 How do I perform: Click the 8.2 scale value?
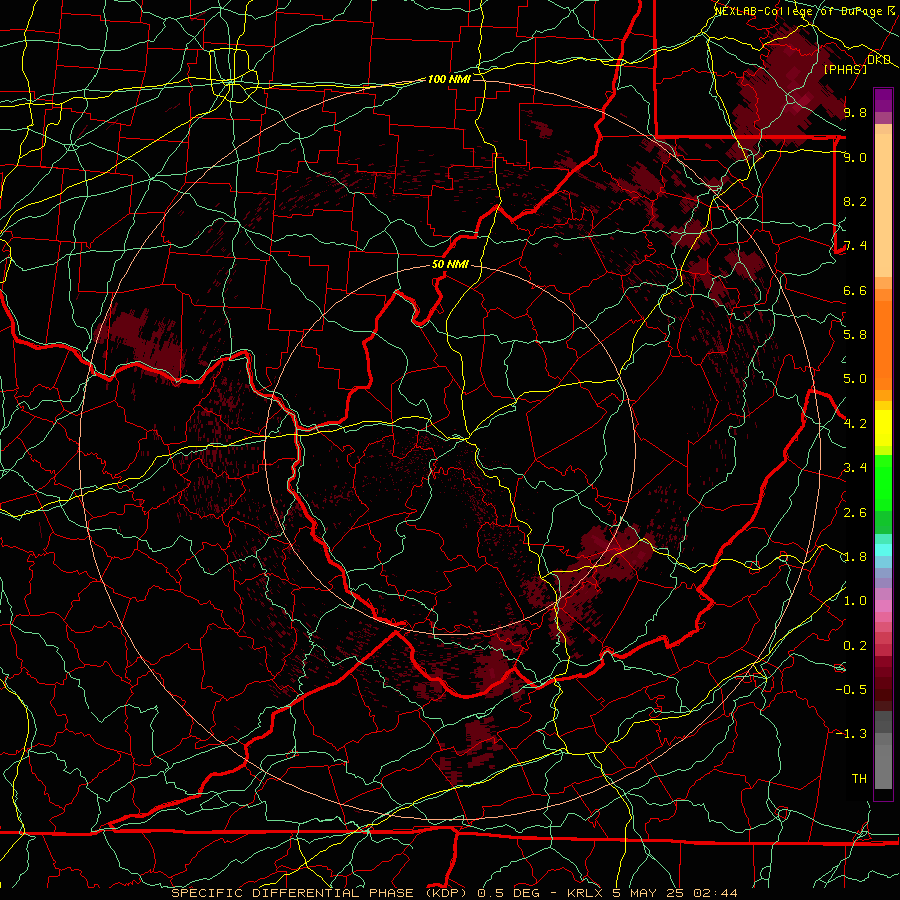[x=855, y=201]
